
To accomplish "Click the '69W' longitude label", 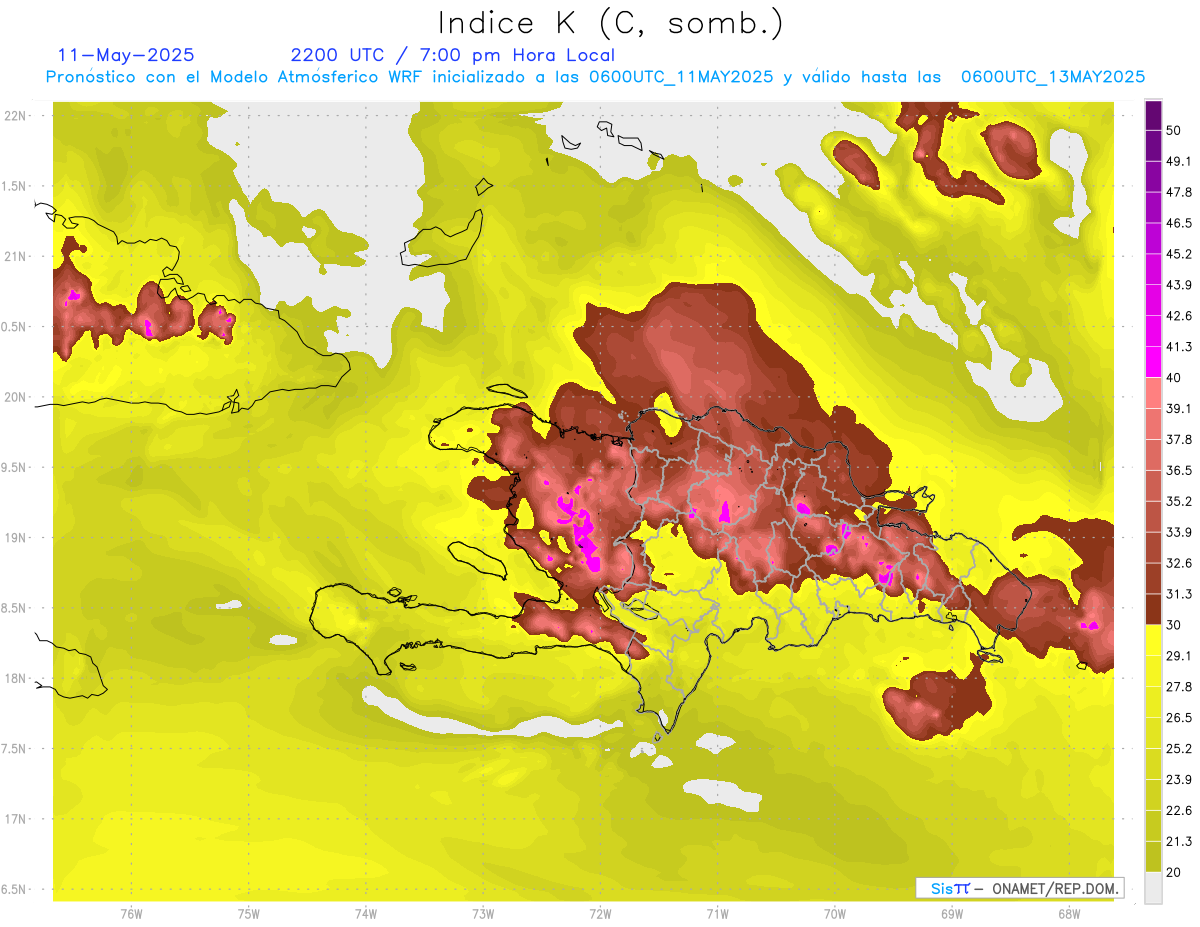I will pos(952,914).
